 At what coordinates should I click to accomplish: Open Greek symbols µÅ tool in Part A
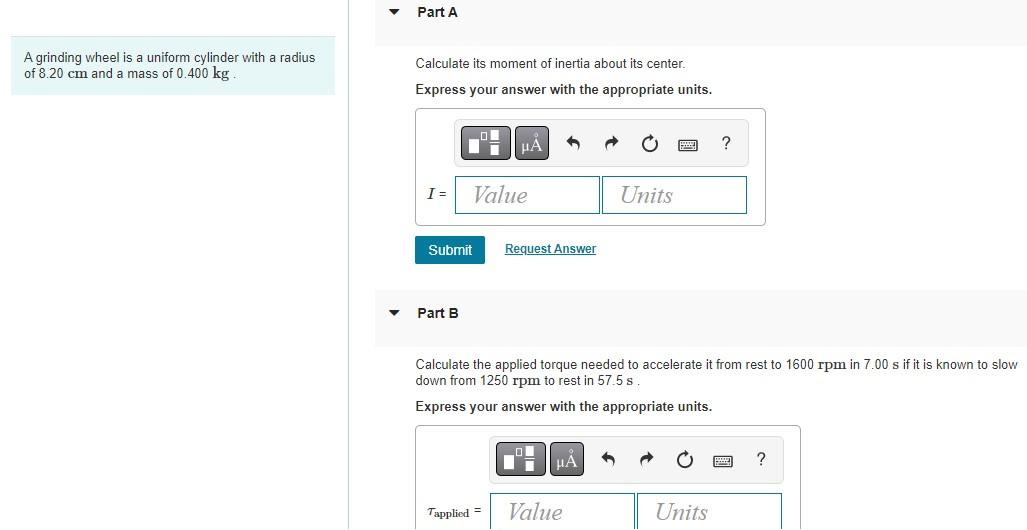tap(532, 143)
